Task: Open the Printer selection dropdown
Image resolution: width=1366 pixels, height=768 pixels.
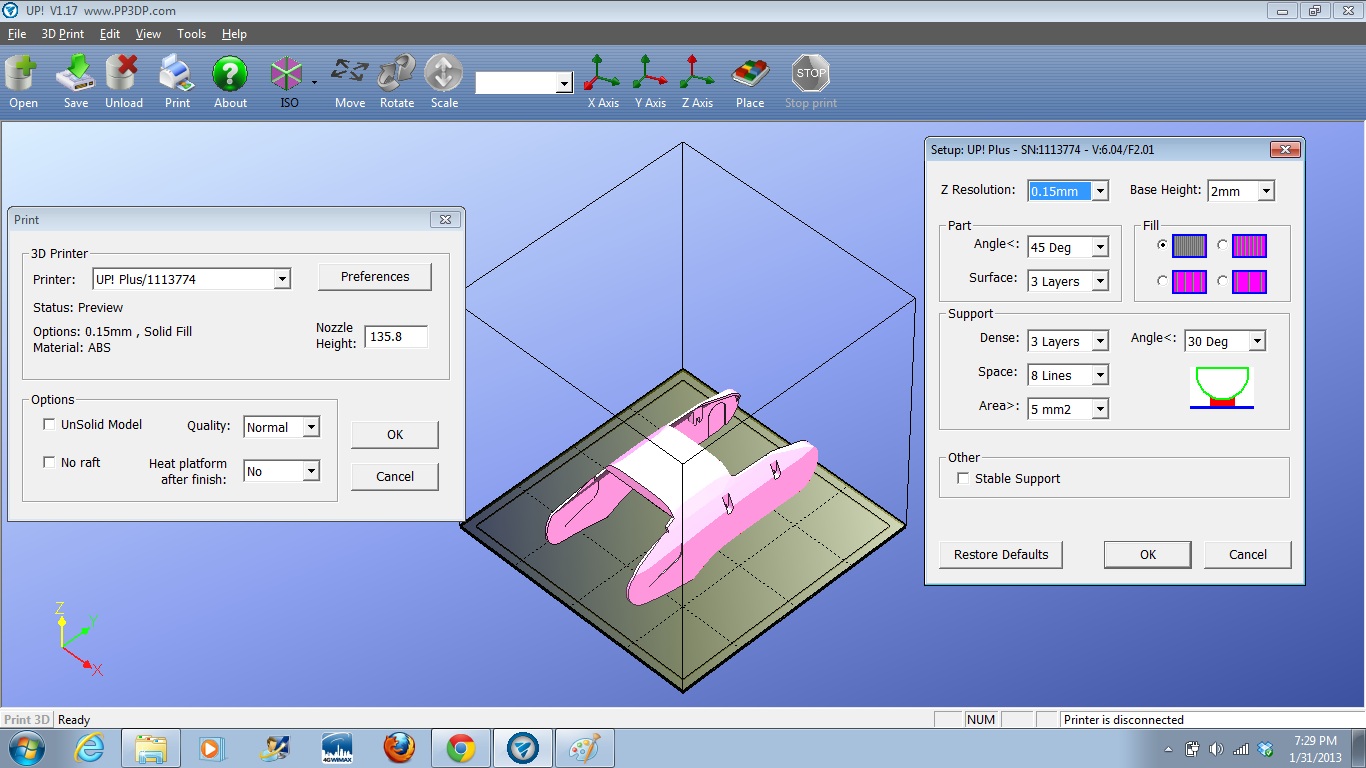Action: 282,280
